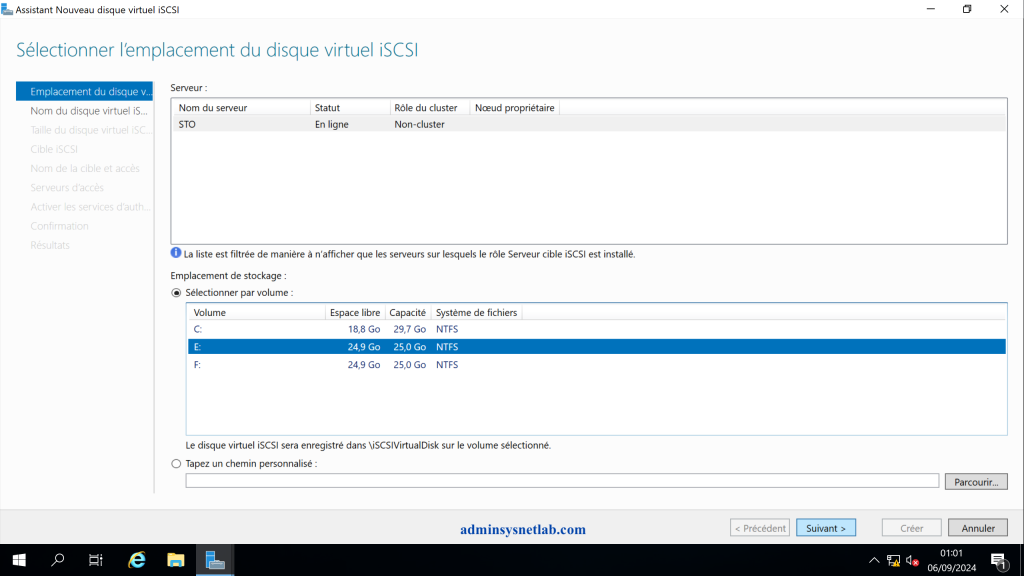This screenshot has height=576, width=1024.
Task: Click the Suivant button
Action: point(825,528)
